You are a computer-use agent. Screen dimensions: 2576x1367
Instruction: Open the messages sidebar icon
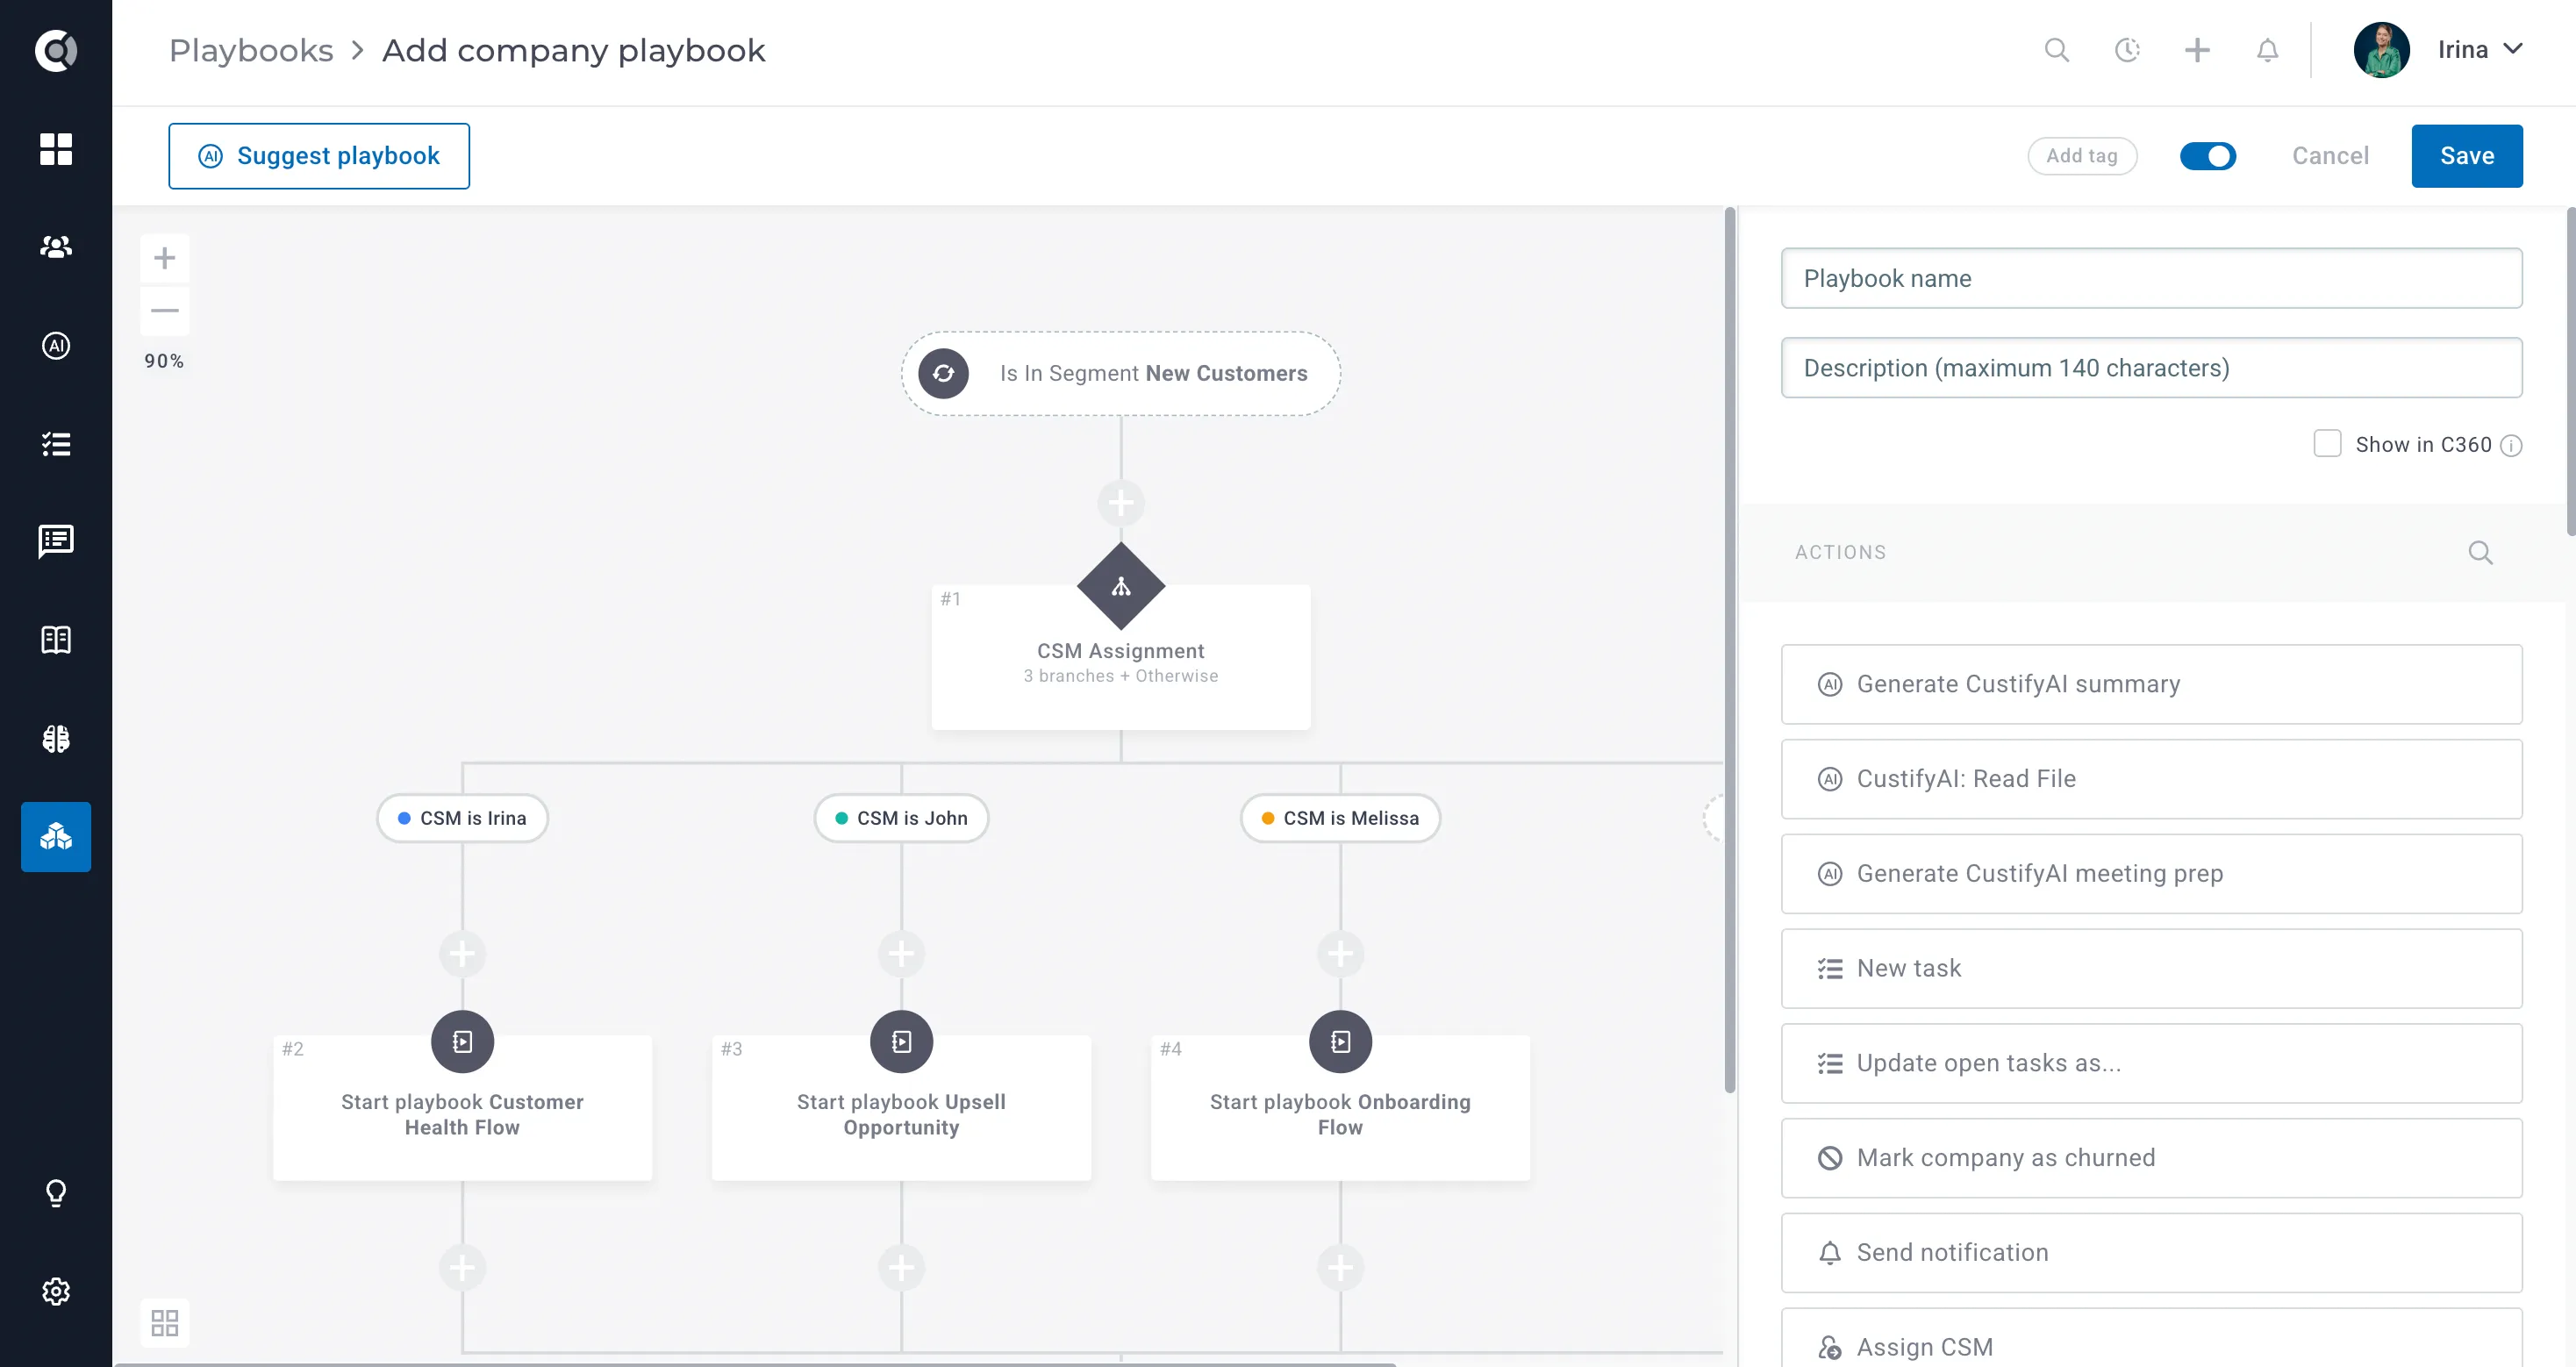tap(56, 541)
